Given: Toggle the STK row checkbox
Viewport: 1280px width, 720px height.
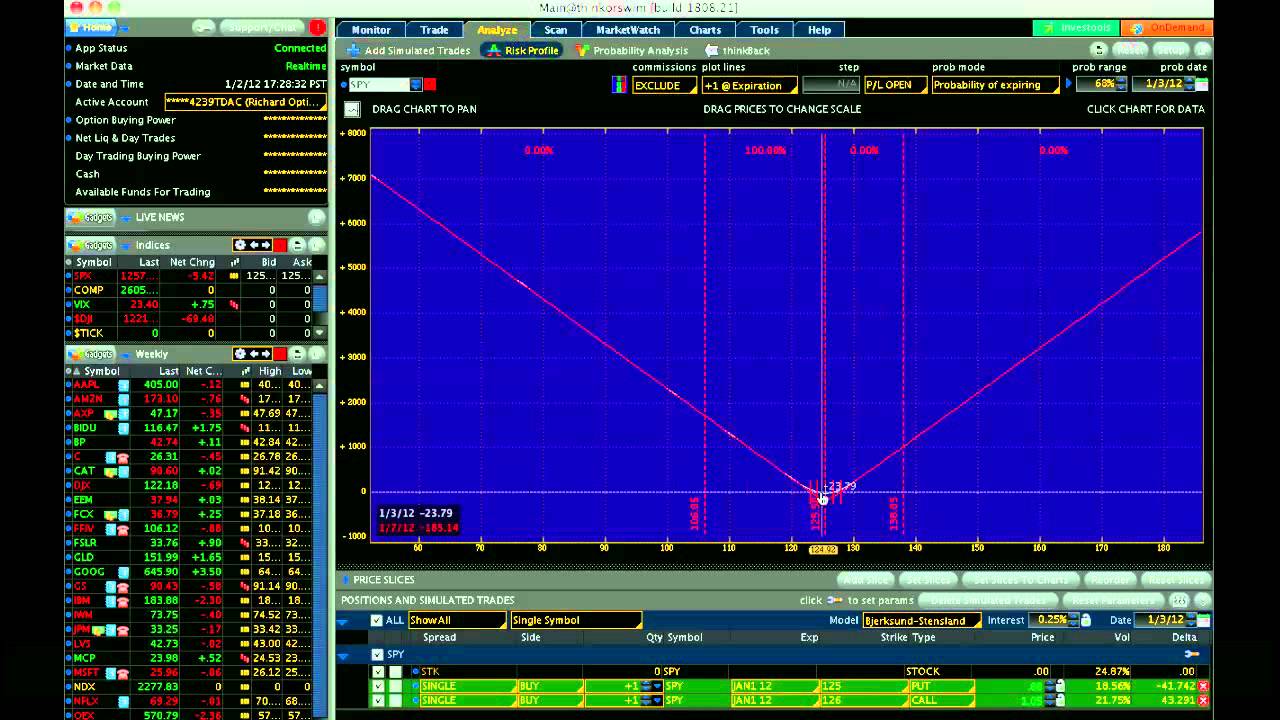Looking at the screenshot, I should (378, 672).
